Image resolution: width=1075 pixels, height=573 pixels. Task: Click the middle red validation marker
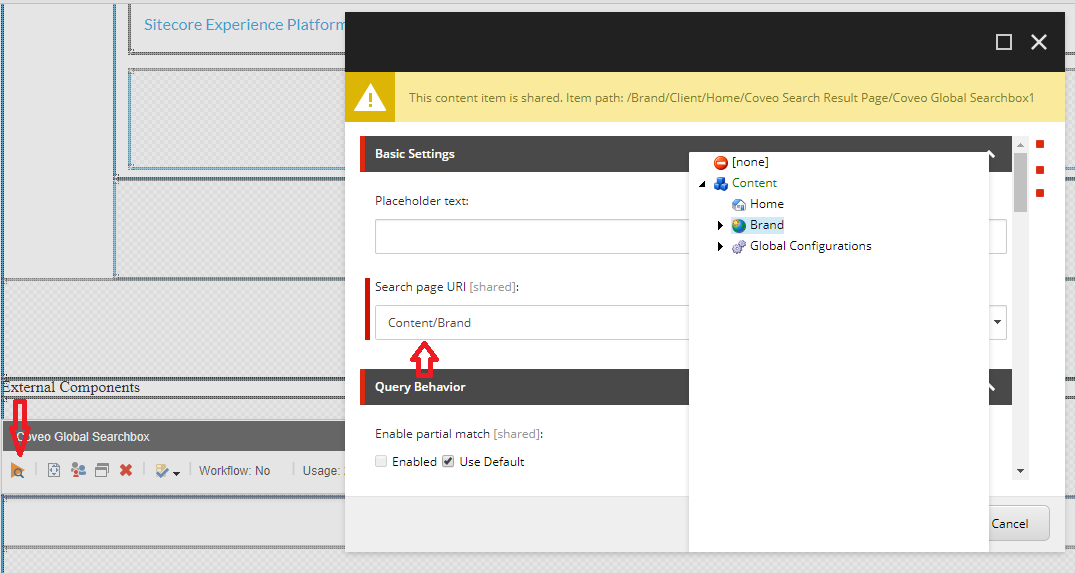[1040, 170]
